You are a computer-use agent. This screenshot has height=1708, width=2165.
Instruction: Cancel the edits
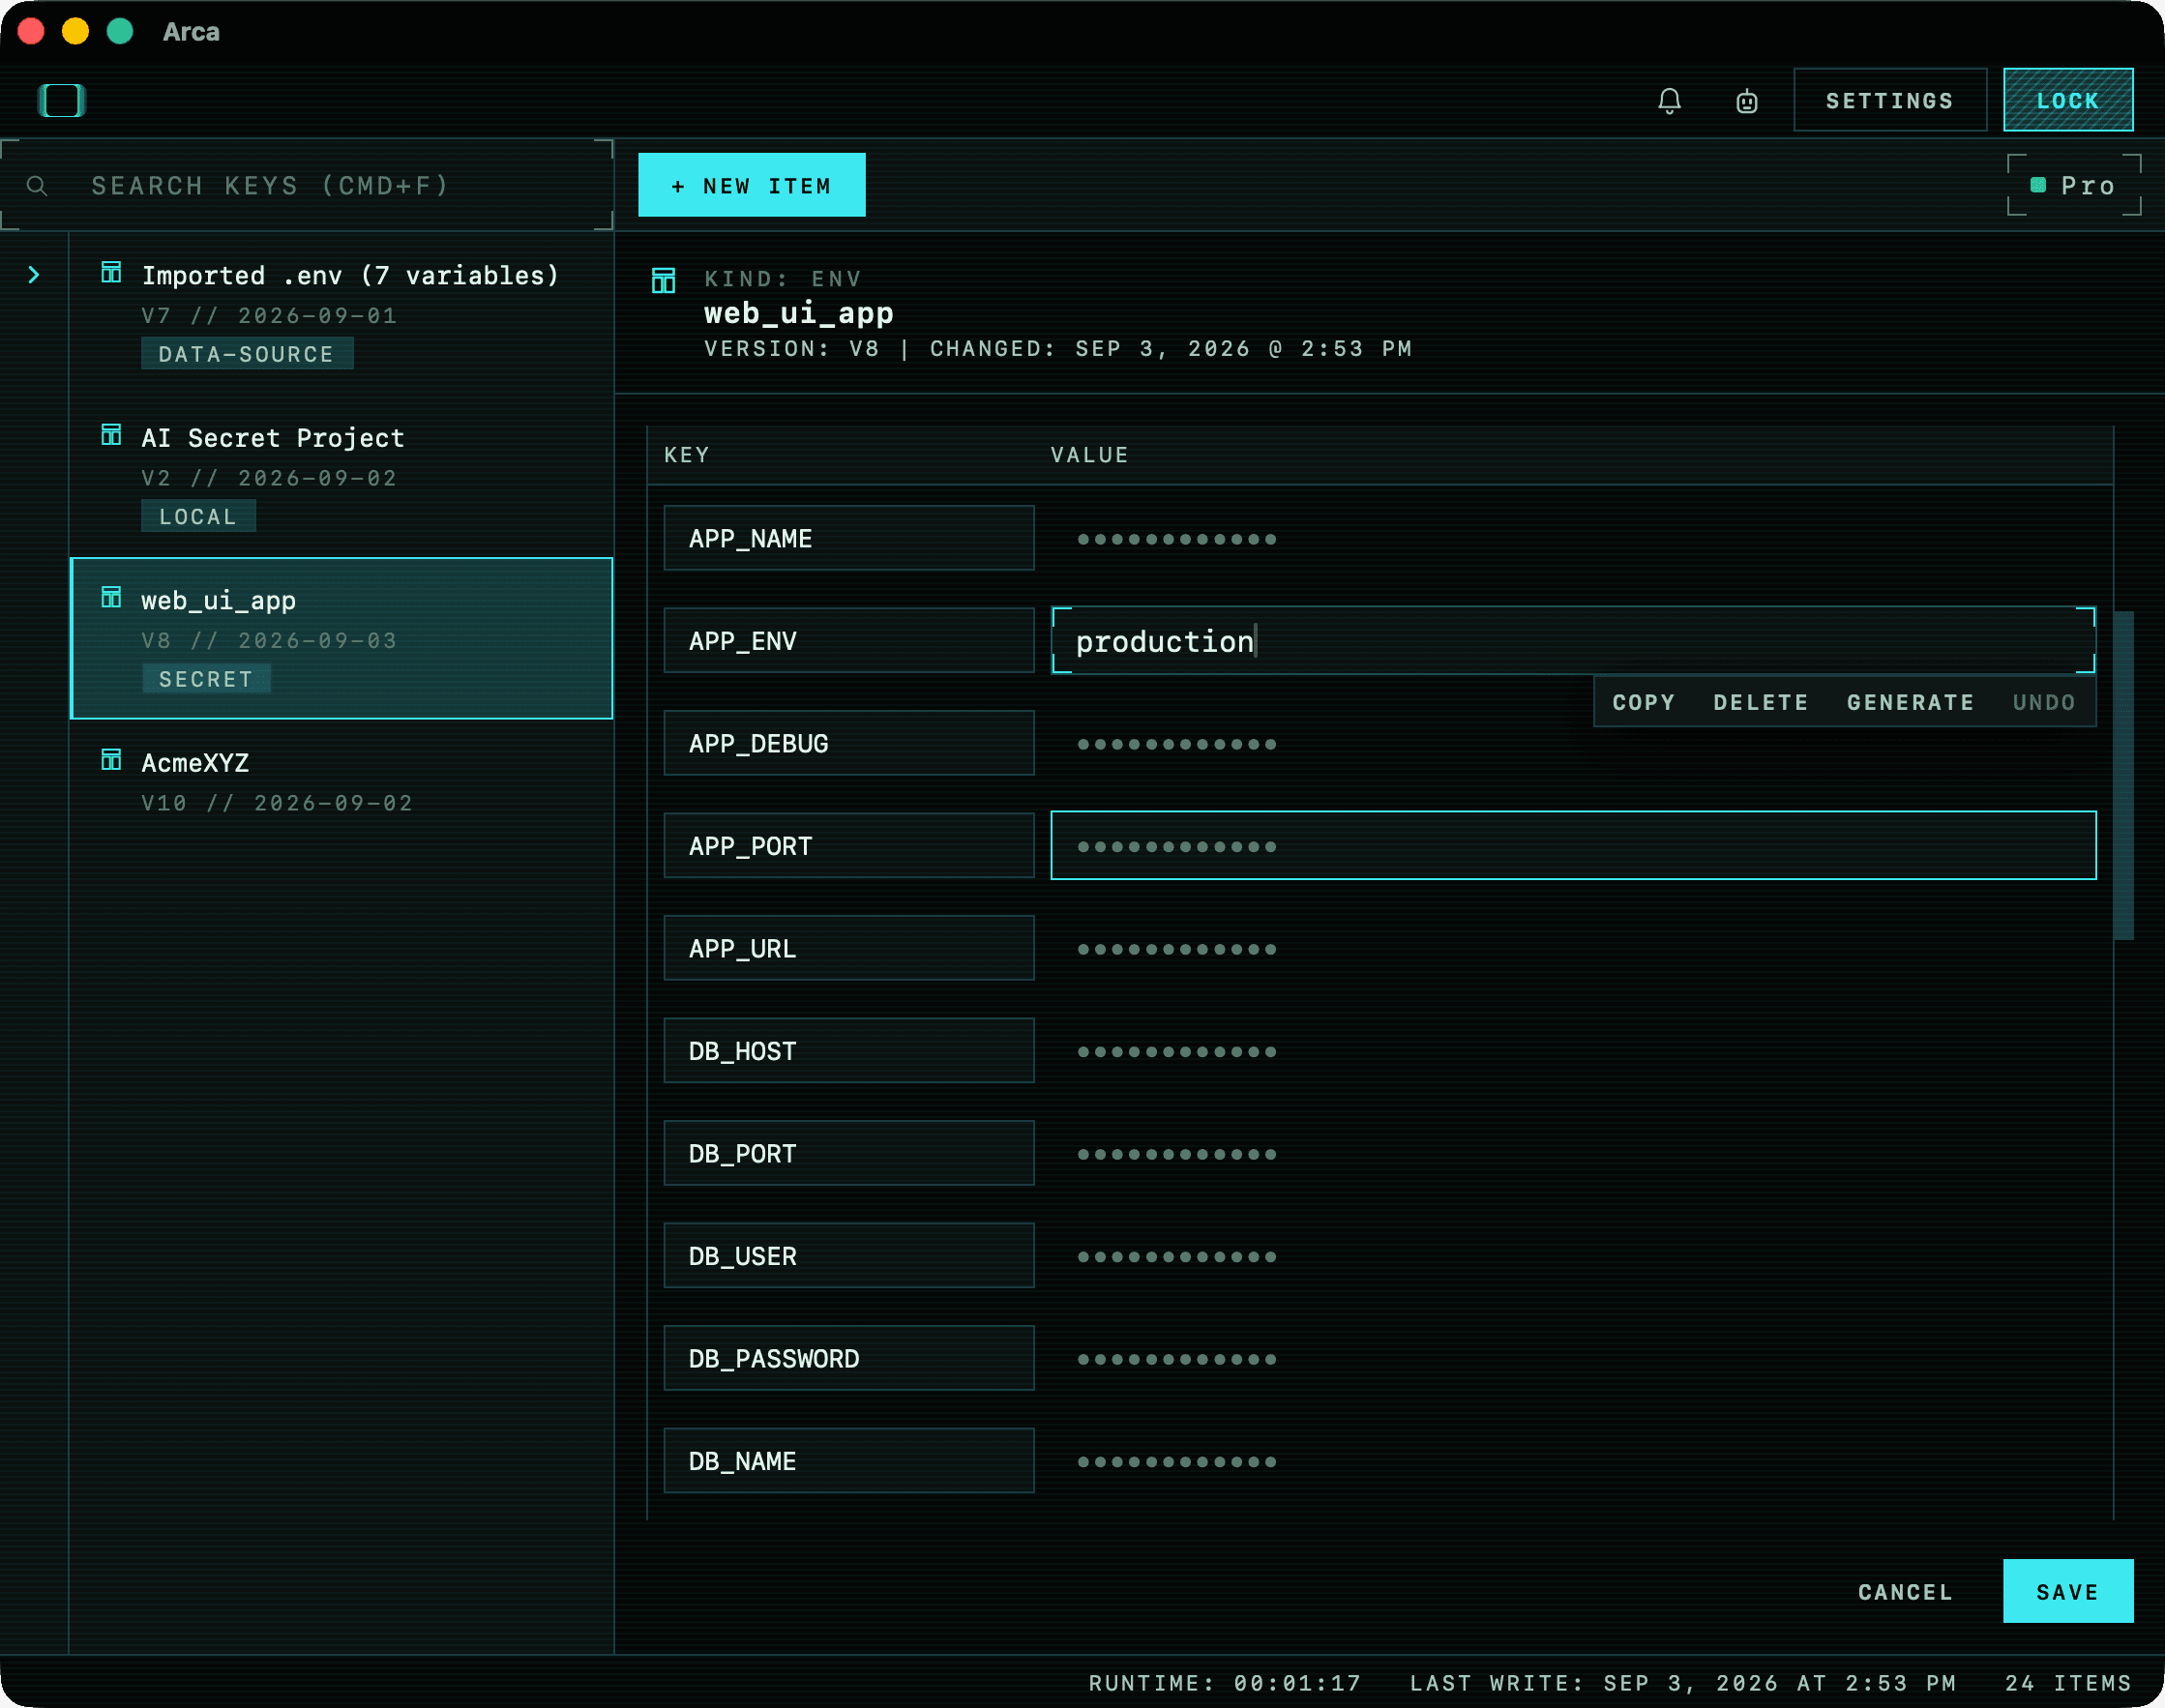coord(1905,1591)
